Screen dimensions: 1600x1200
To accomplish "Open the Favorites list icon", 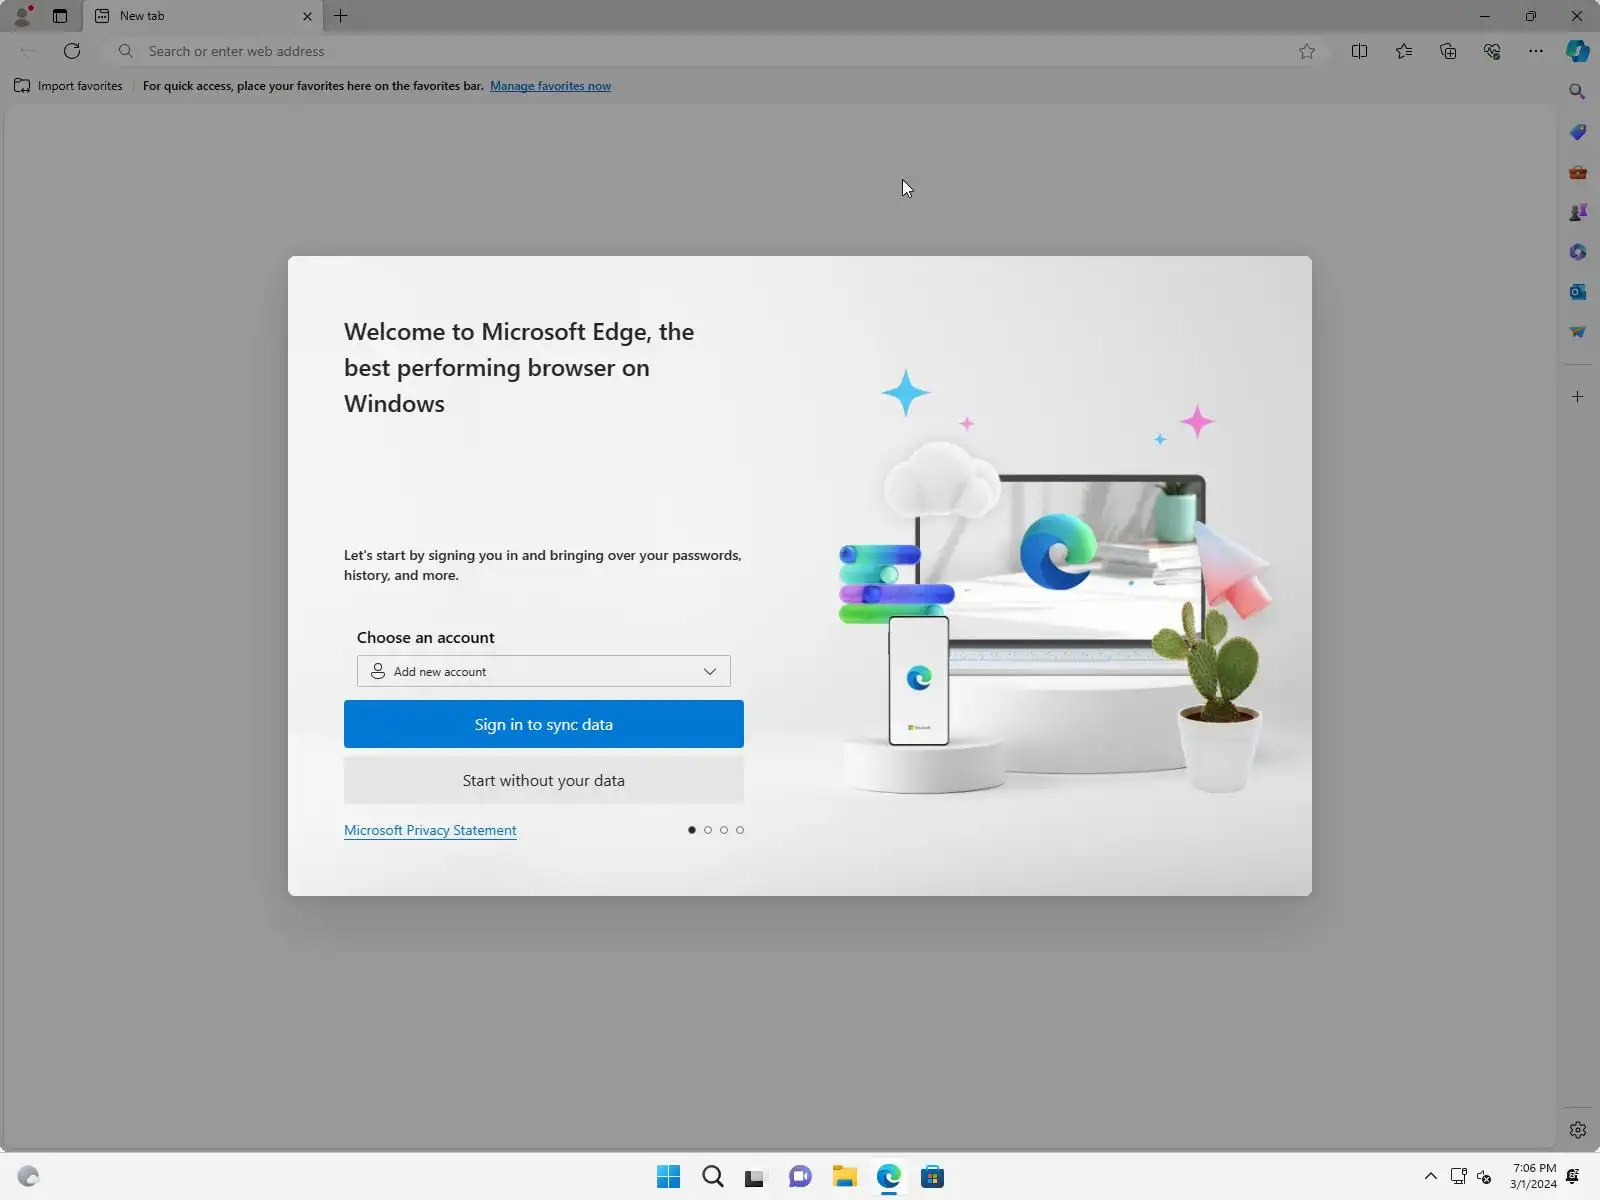I will pyautogui.click(x=1404, y=51).
